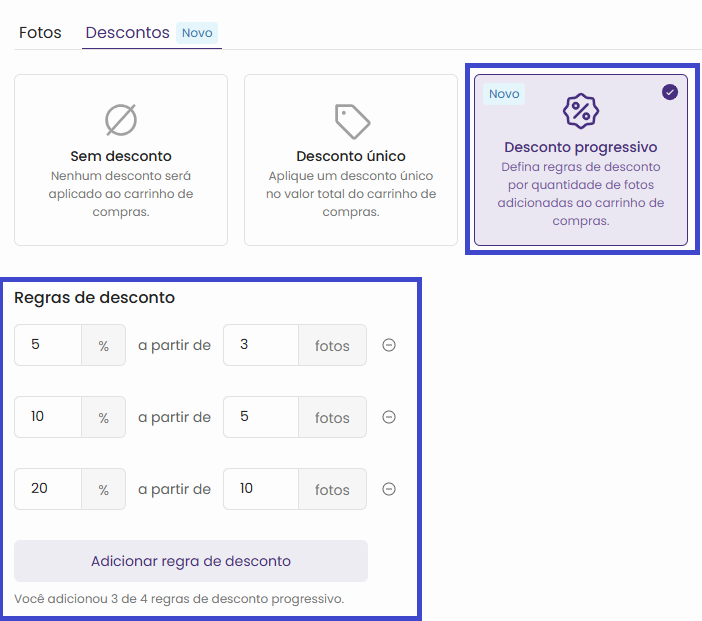Remove the 10% discount rule
702x621 pixels.
pyautogui.click(x=389, y=417)
